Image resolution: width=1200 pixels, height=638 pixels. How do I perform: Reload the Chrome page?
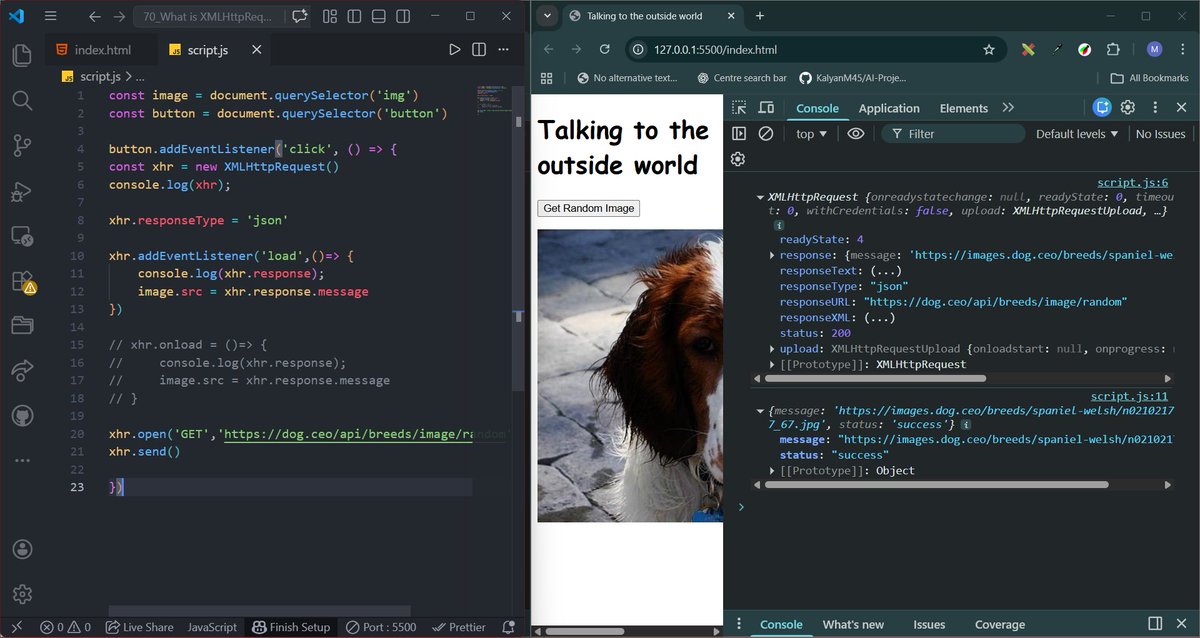(x=605, y=50)
